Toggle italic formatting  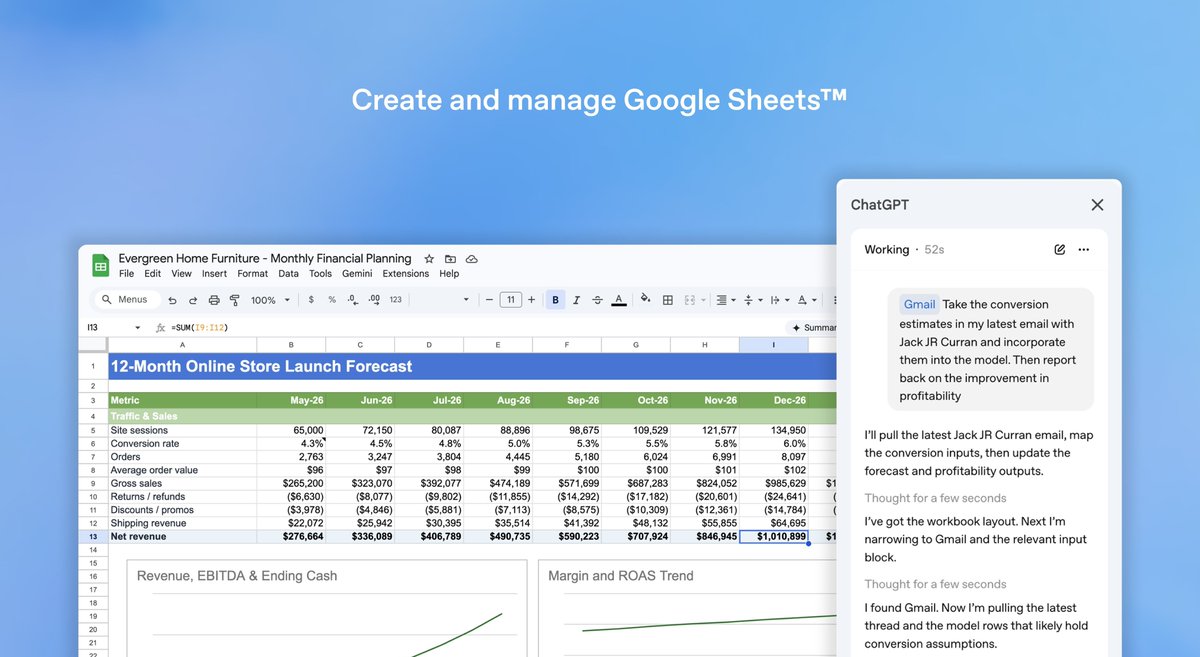(577, 300)
